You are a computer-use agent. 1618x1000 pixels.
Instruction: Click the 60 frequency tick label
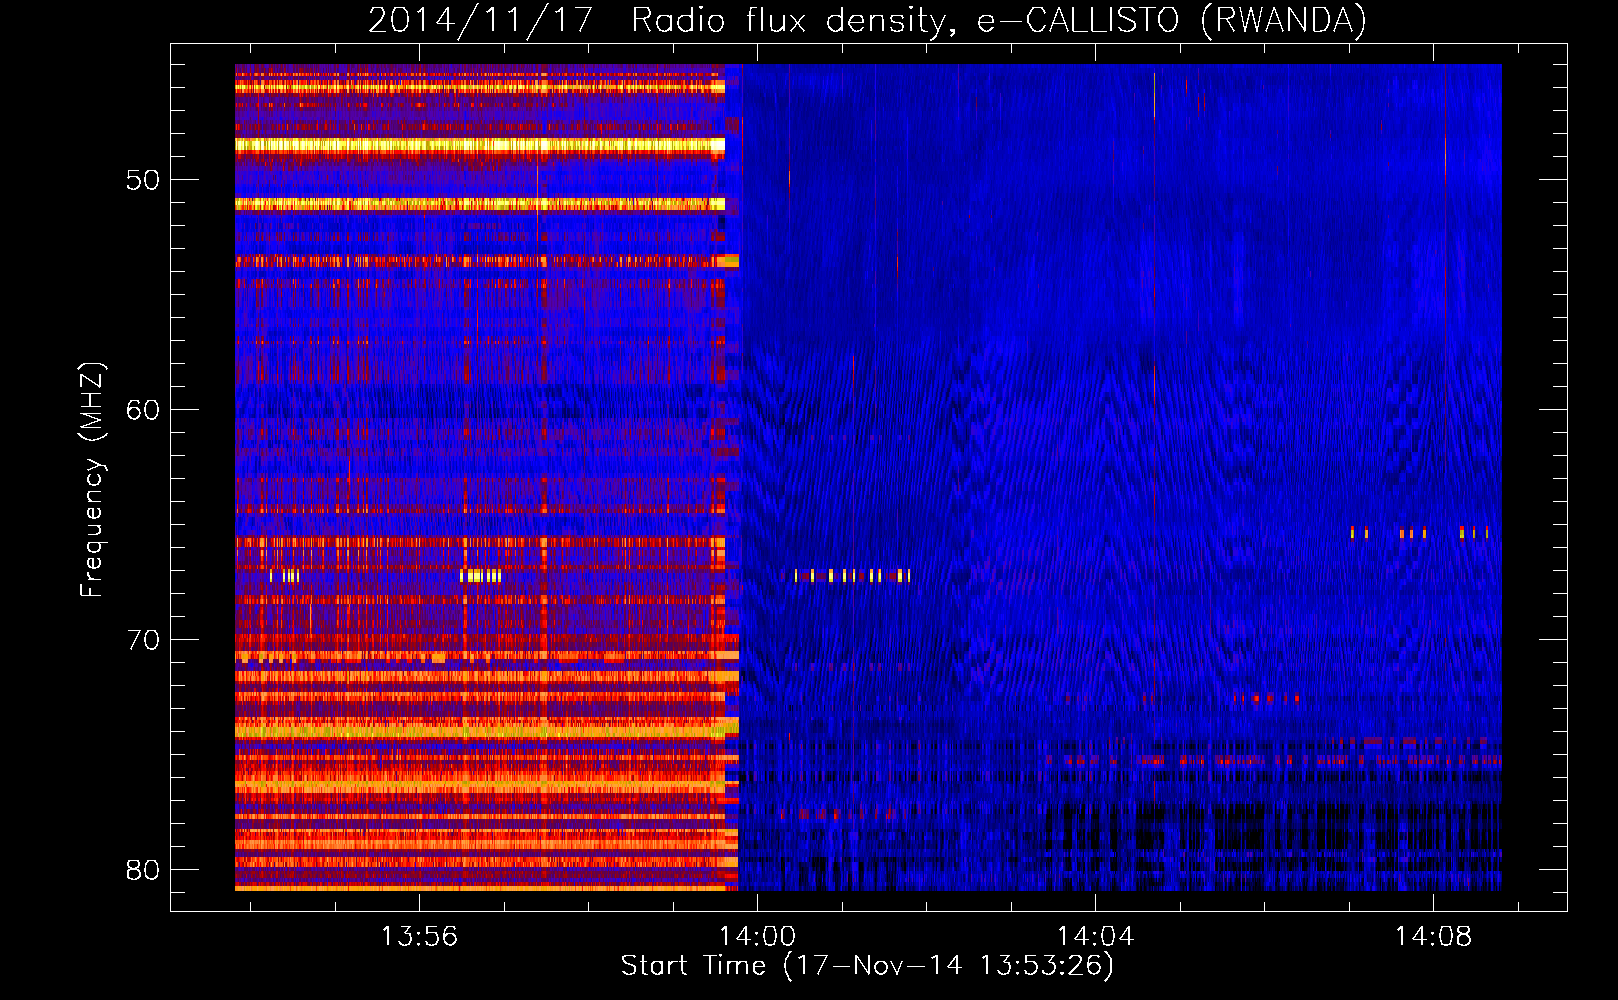pyautogui.click(x=143, y=410)
